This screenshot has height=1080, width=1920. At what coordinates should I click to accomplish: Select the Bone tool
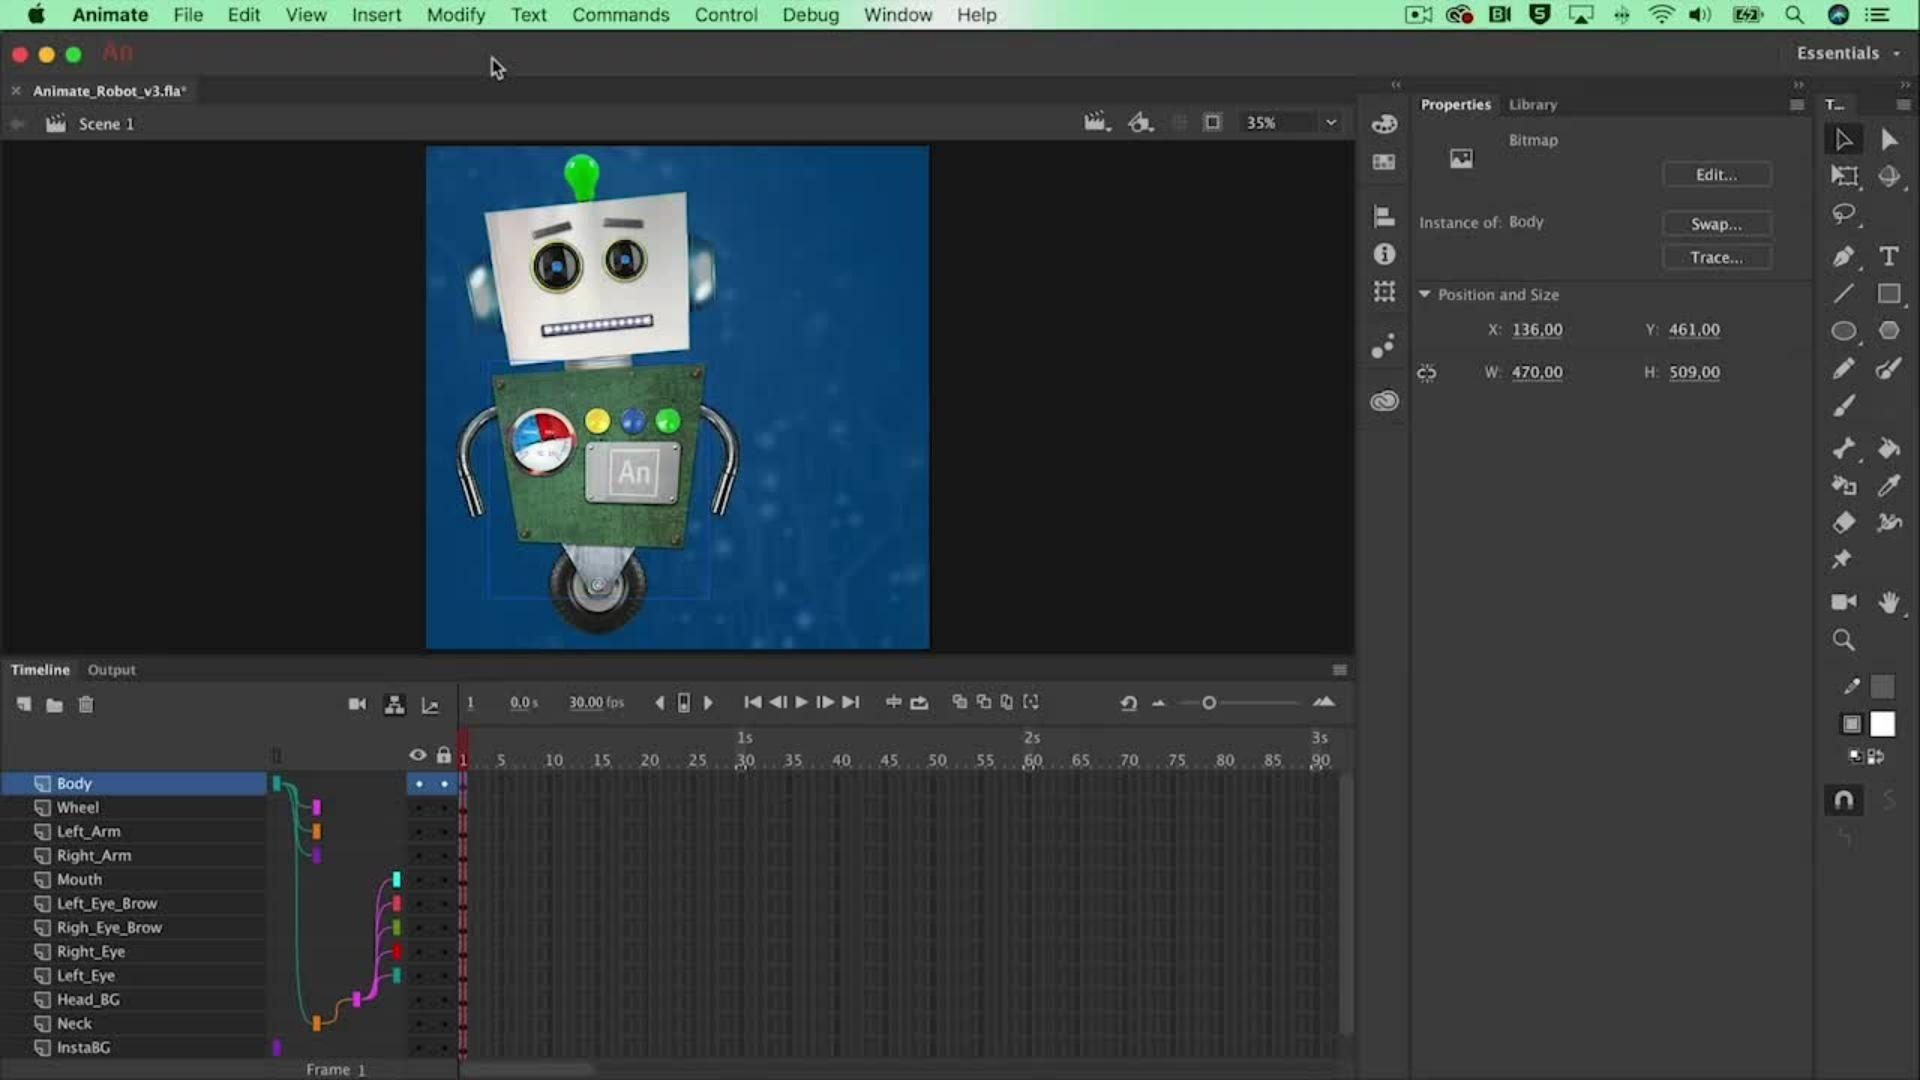pyautogui.click(x=1845, y=448)
